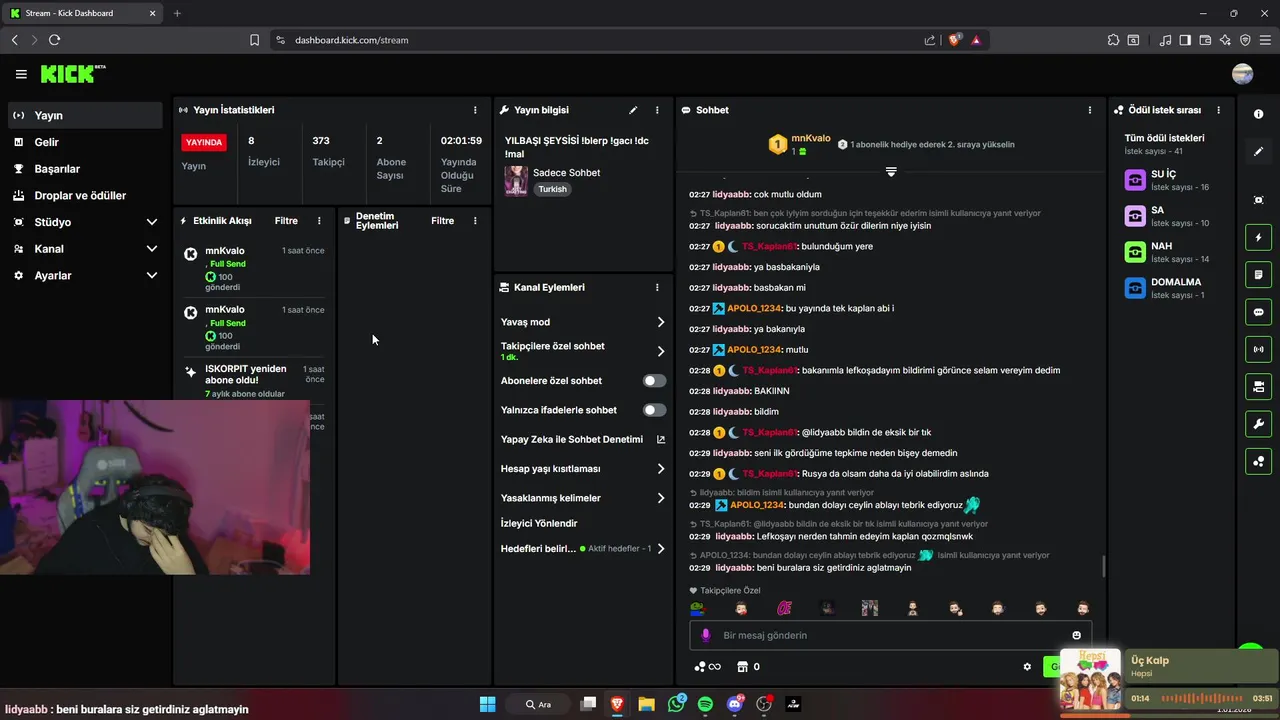The height and width of the screenshot is (720, 1280).
Task: Select Gelir in the sidebar
Action: pos(85,142)
